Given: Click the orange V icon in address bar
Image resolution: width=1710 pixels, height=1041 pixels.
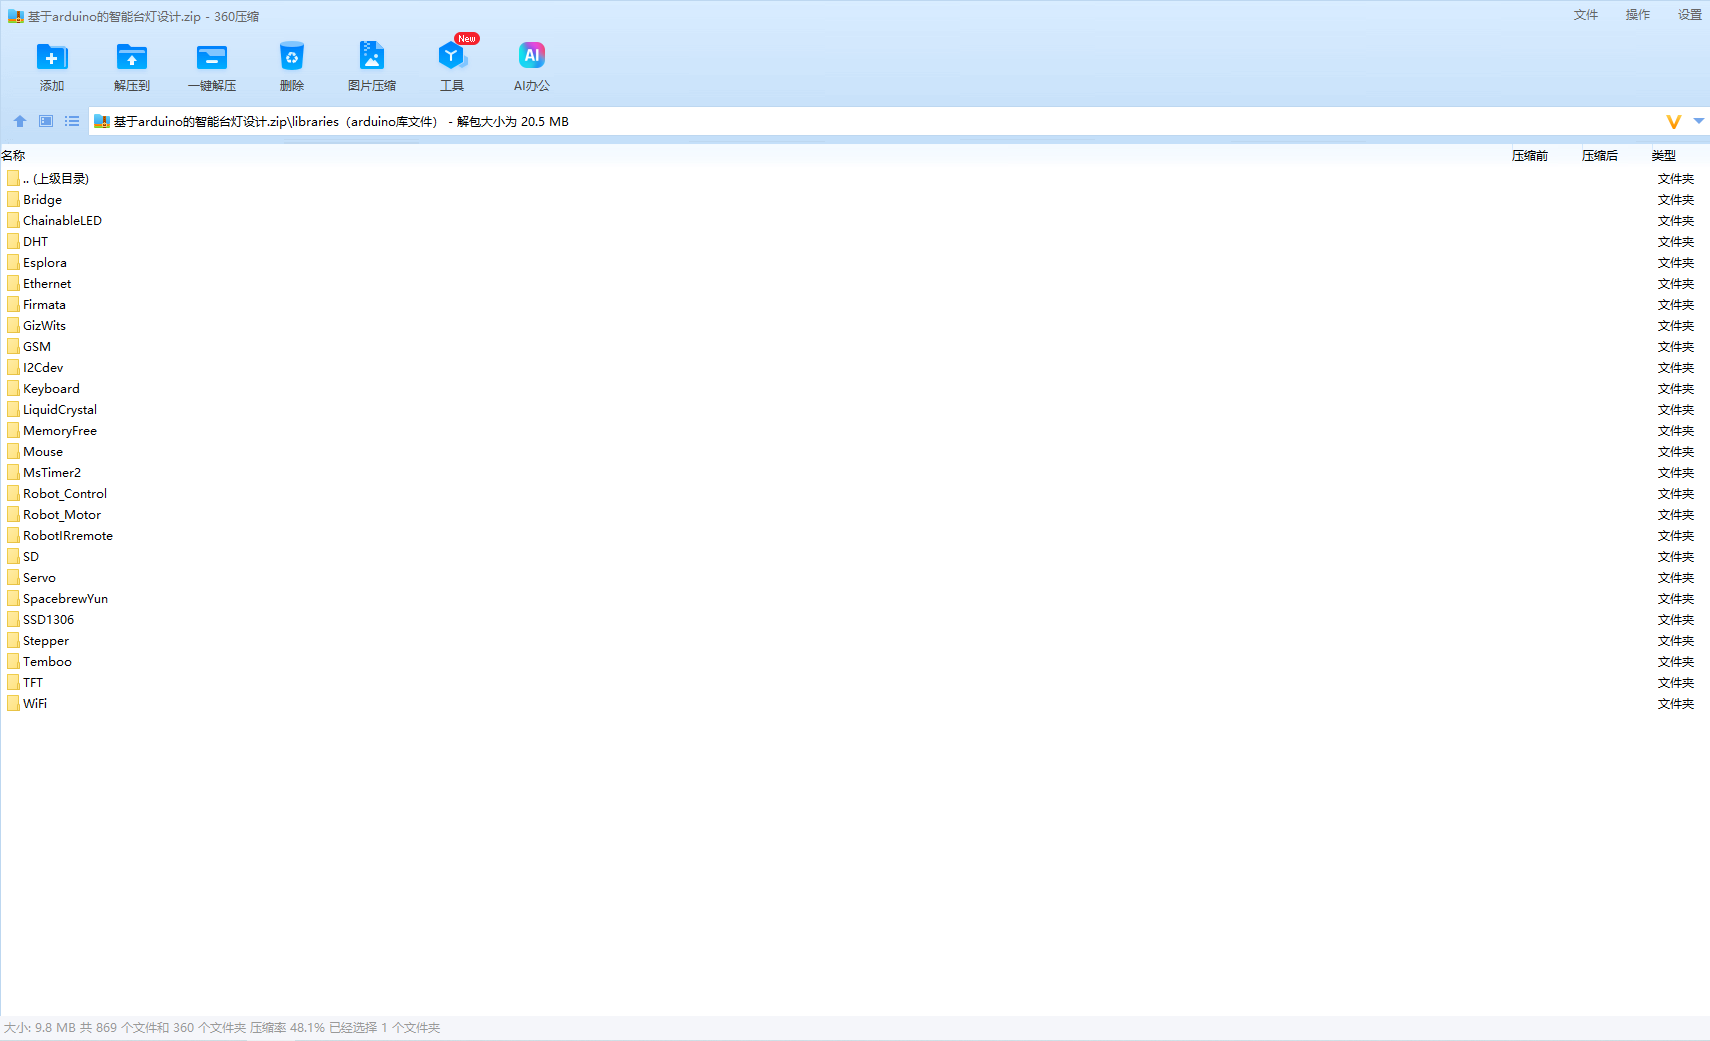Looking at the screenshot, I should tap(1673, 122).
